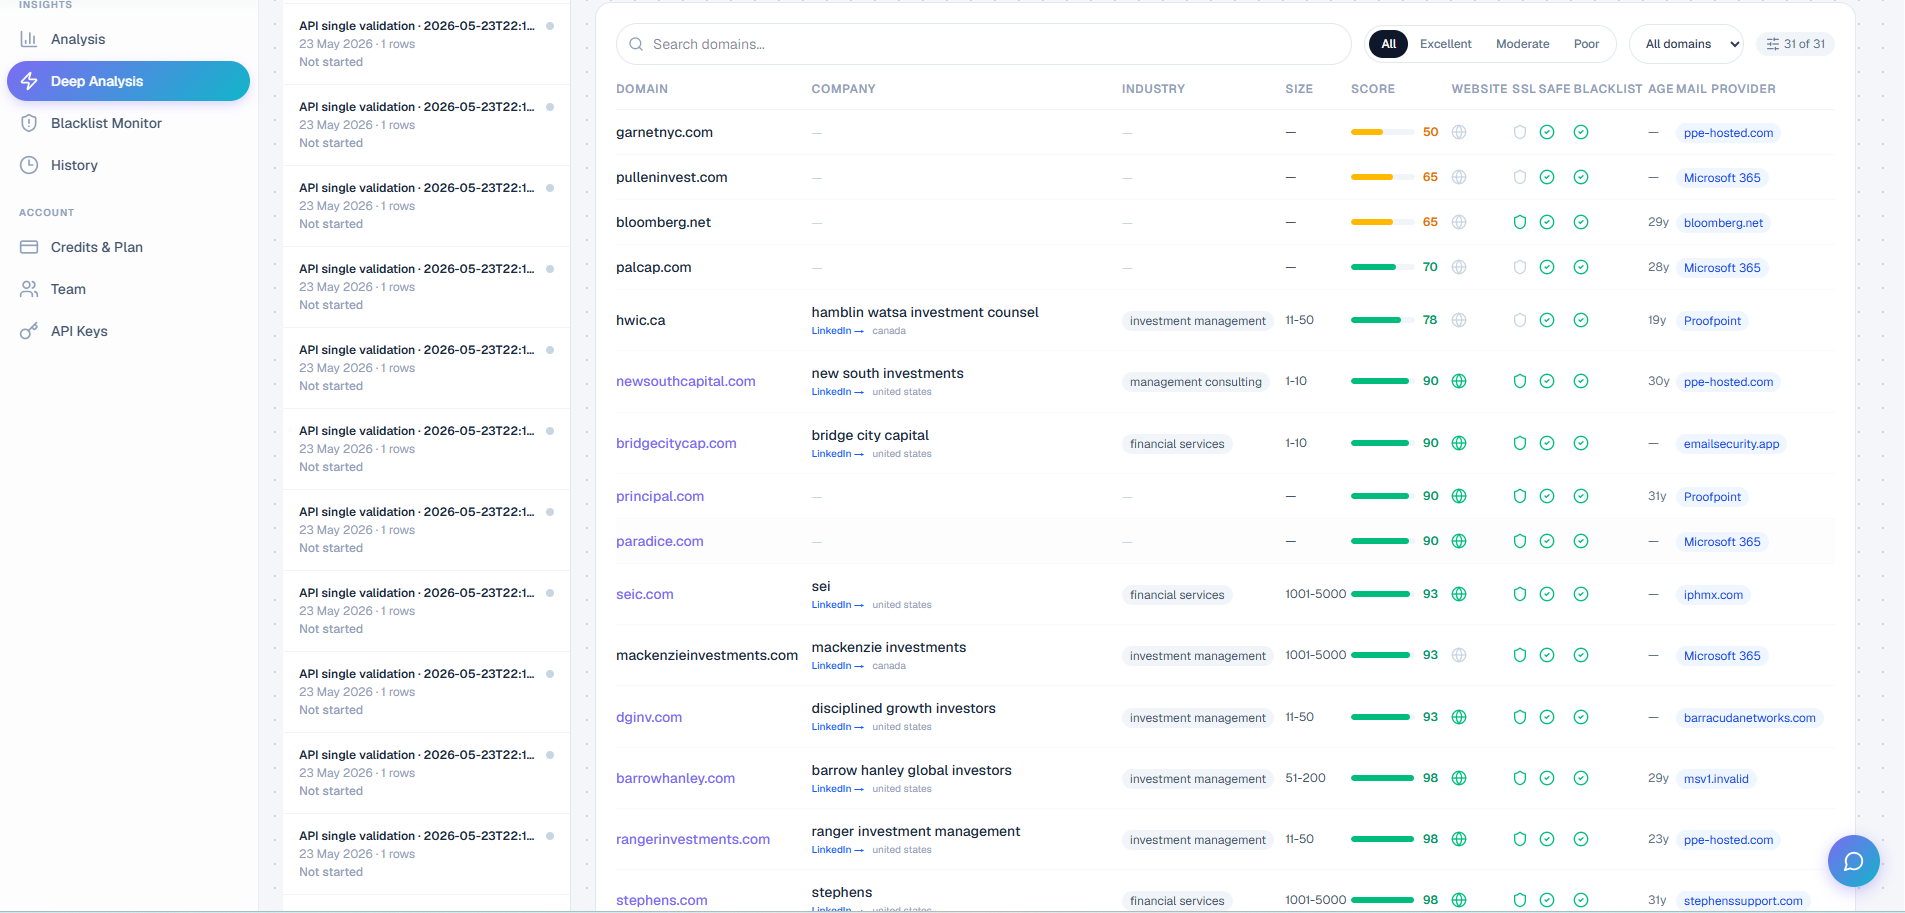Click the Blacklist Monitor shield icon
Image resolution: width=1905 pixels, height=913 pixels.
point(29,123)
